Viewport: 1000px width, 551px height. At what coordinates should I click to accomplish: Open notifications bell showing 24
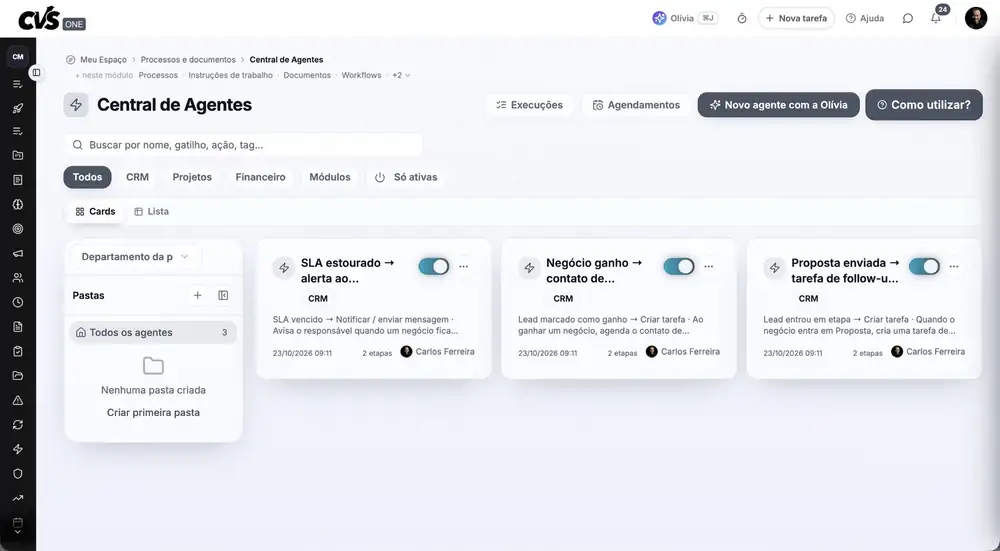(936, 18)
